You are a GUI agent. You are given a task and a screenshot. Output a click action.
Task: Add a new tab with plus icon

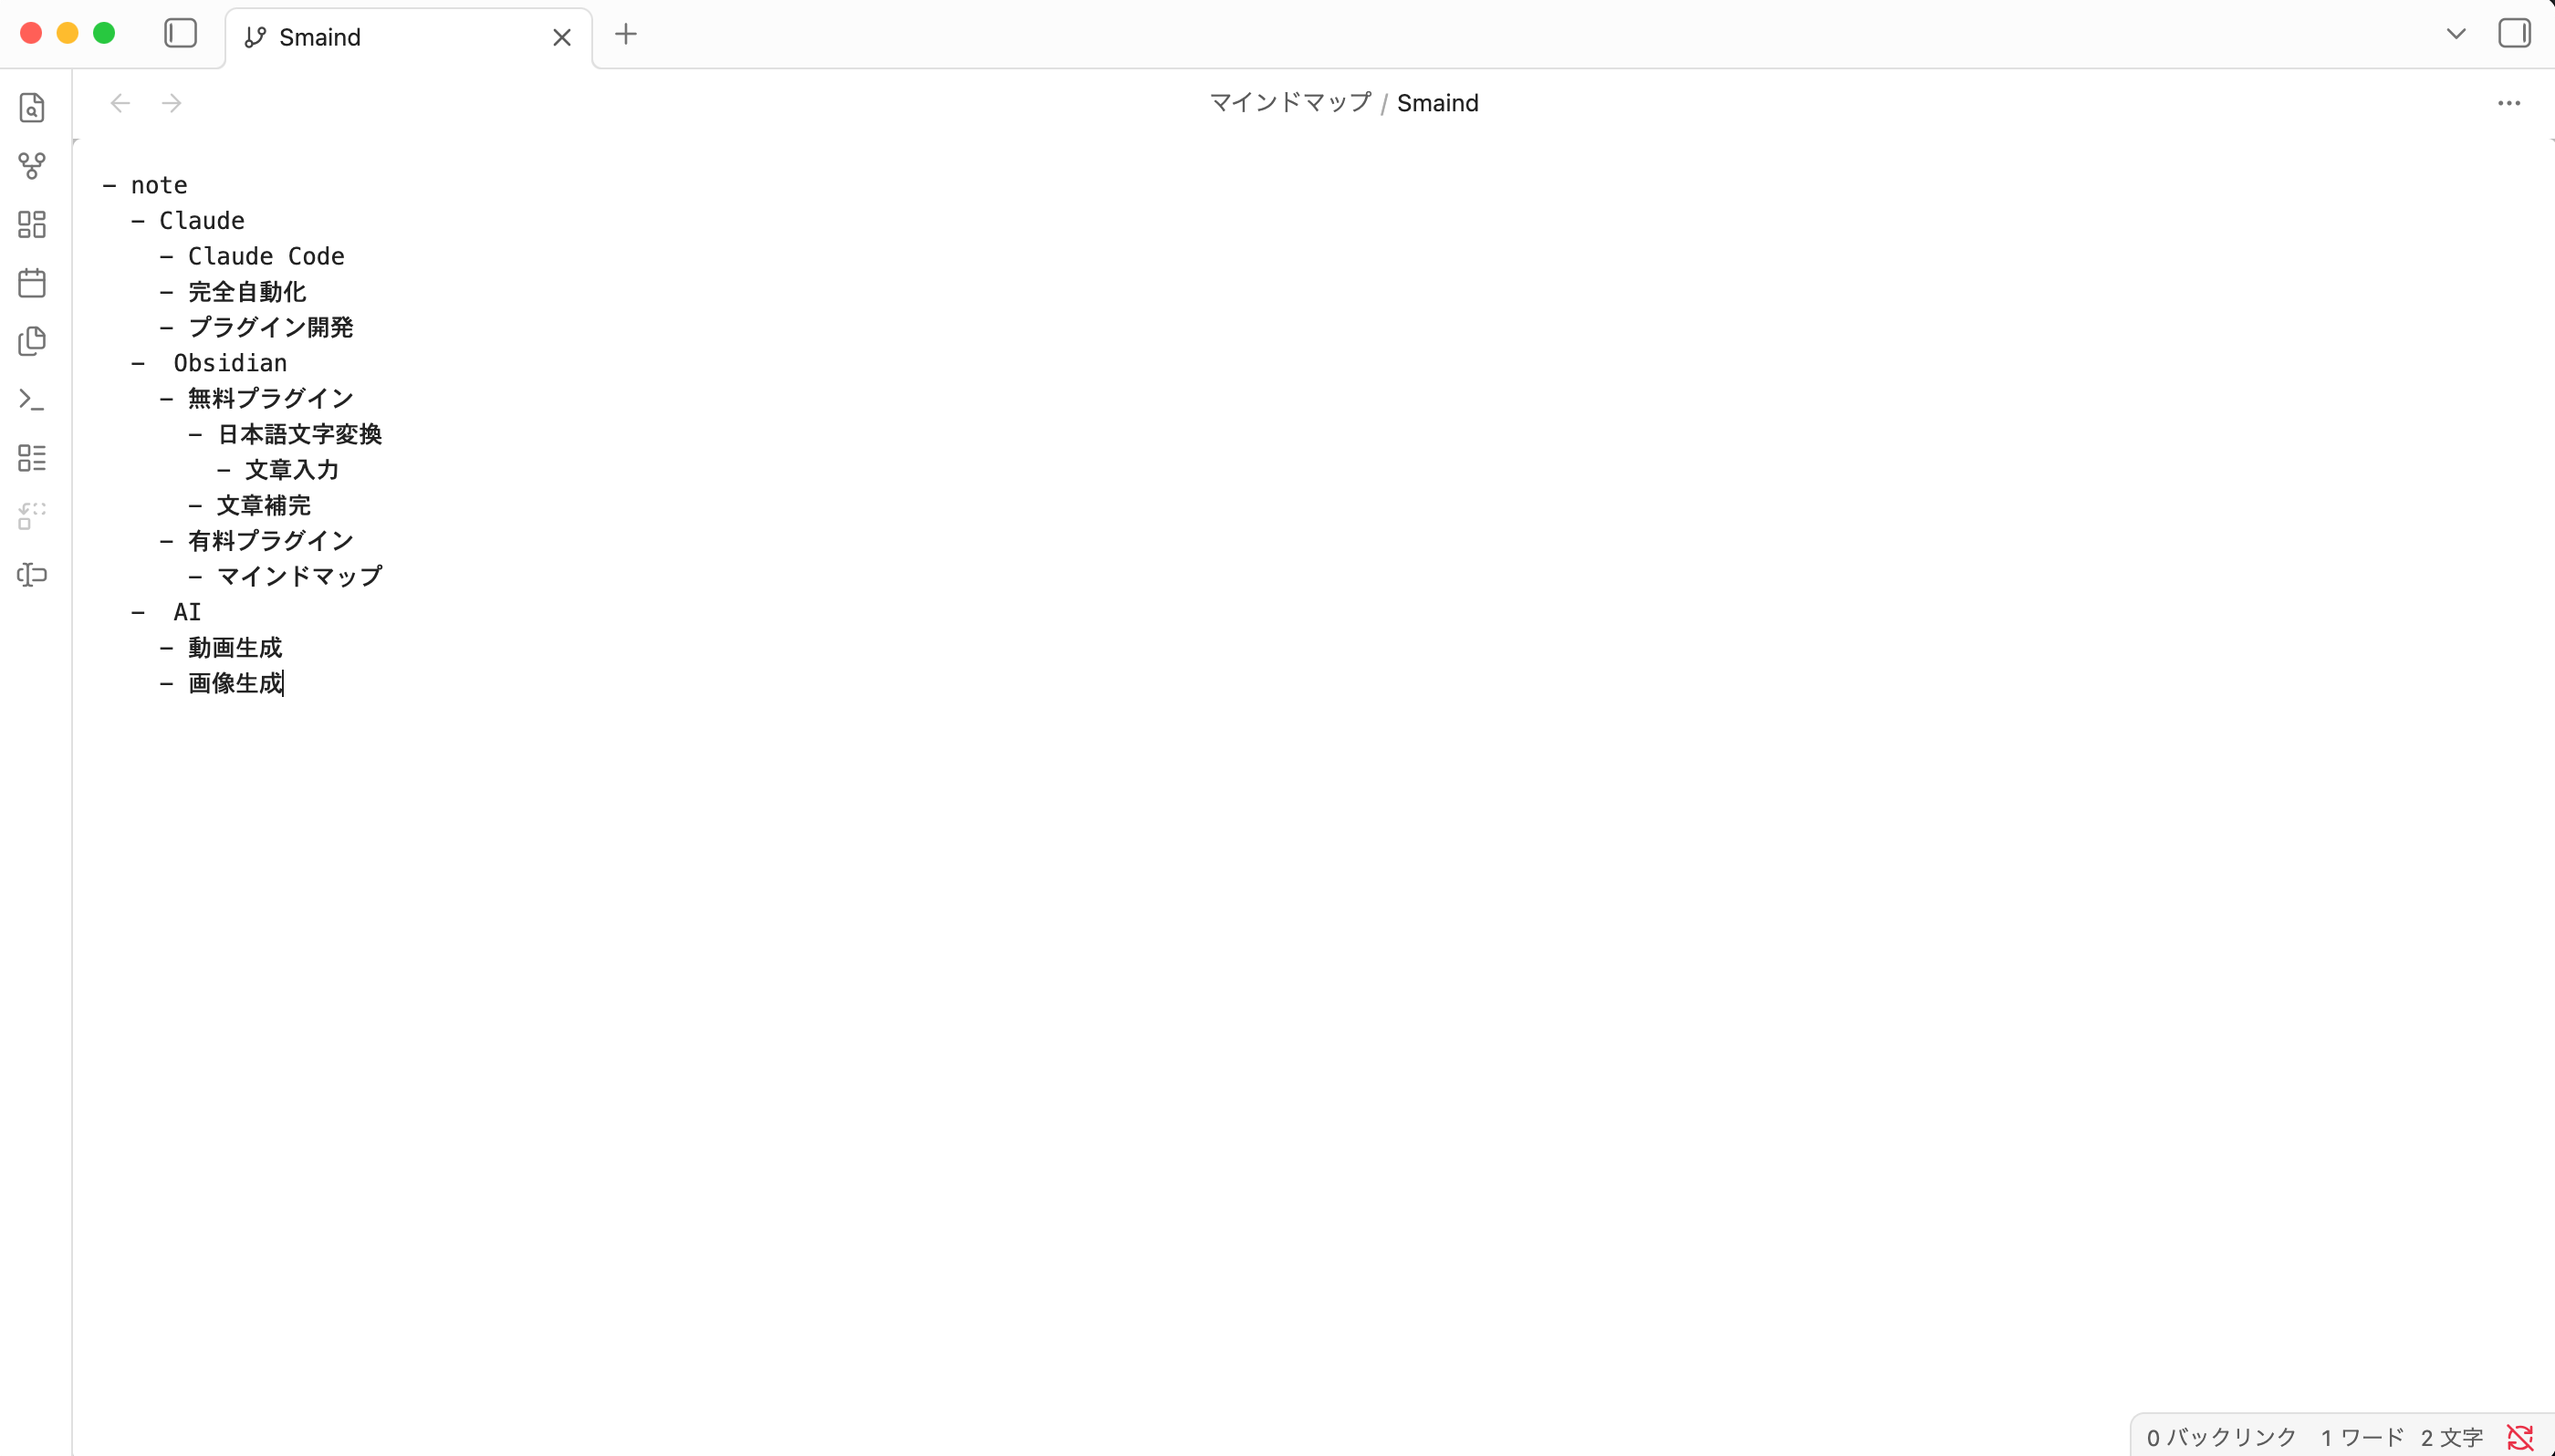(626, 34)
